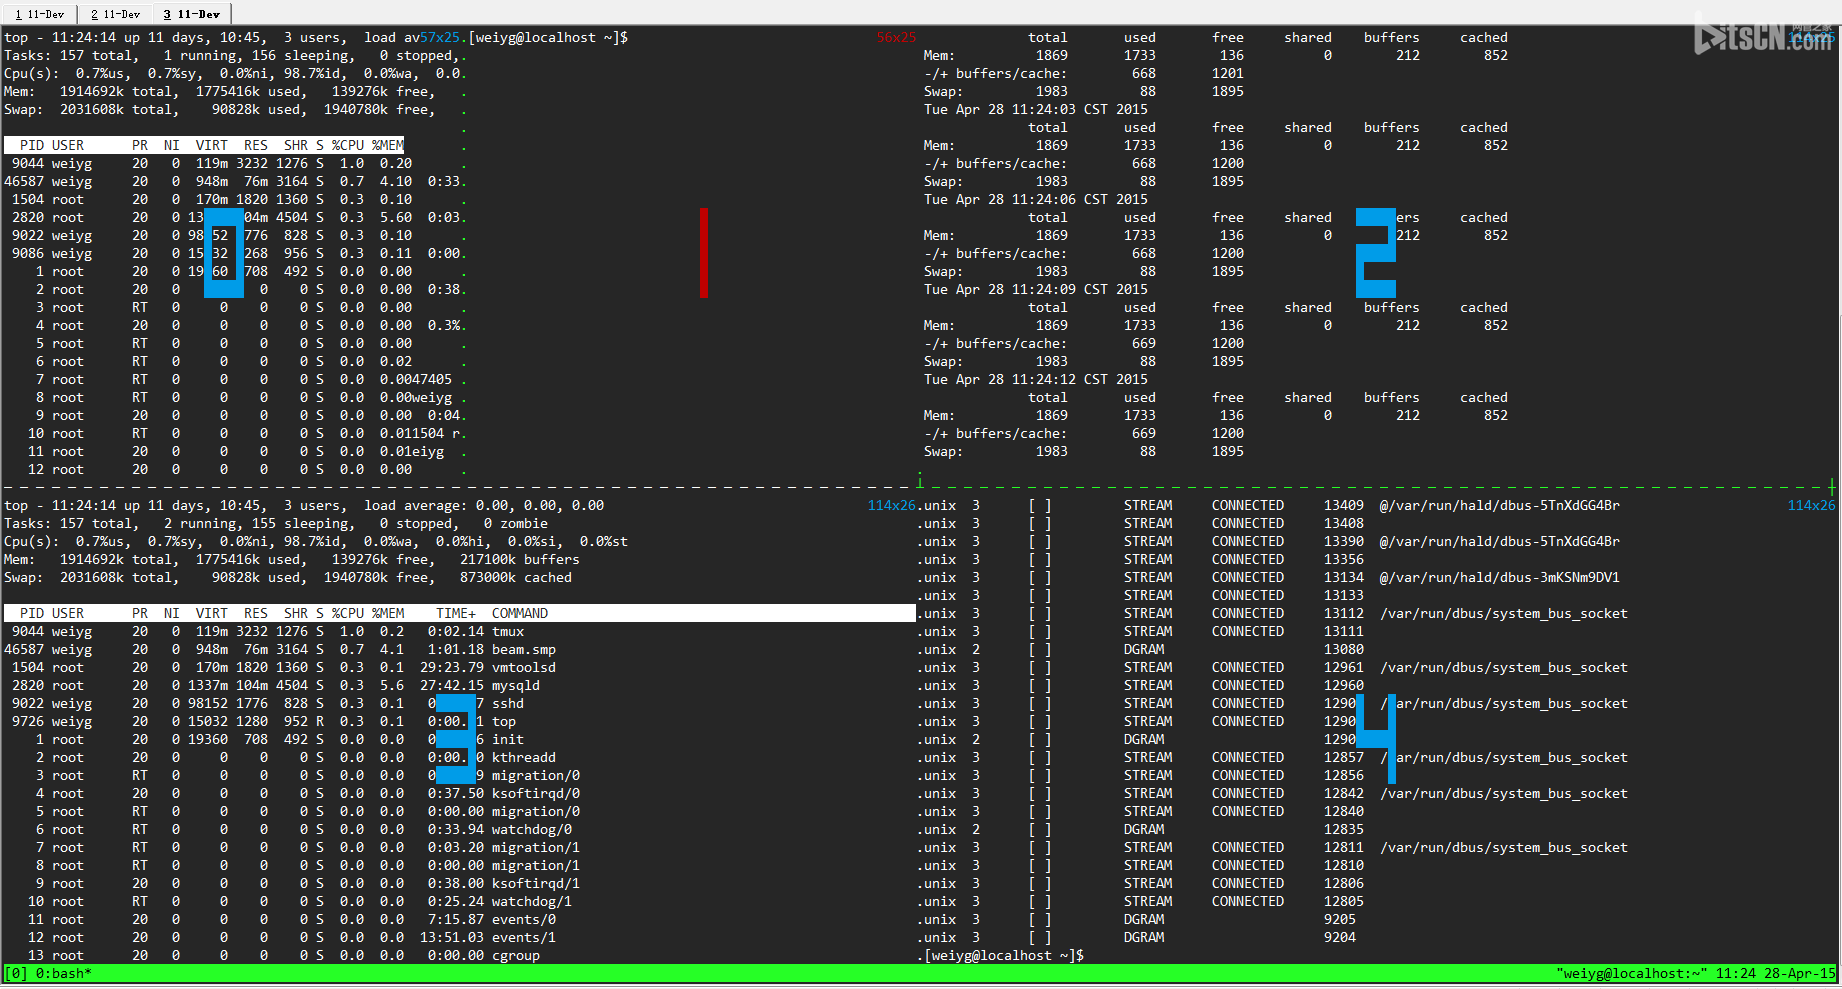Click the vmtoolsd command entry
The height and width of the screenshot is (989, 1842).
click(524, 668)
